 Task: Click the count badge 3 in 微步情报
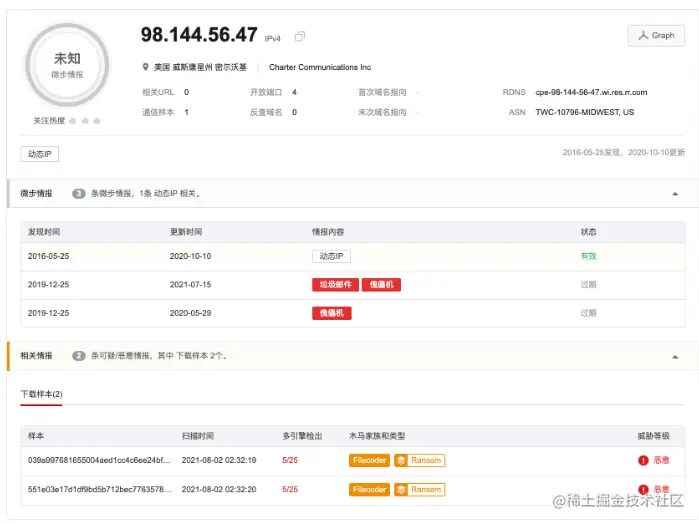(79, 194)
